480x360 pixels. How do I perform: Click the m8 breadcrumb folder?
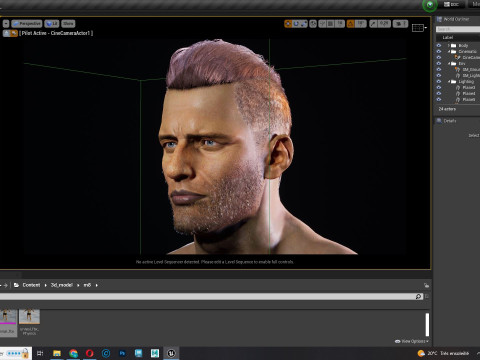click(87, 285)
